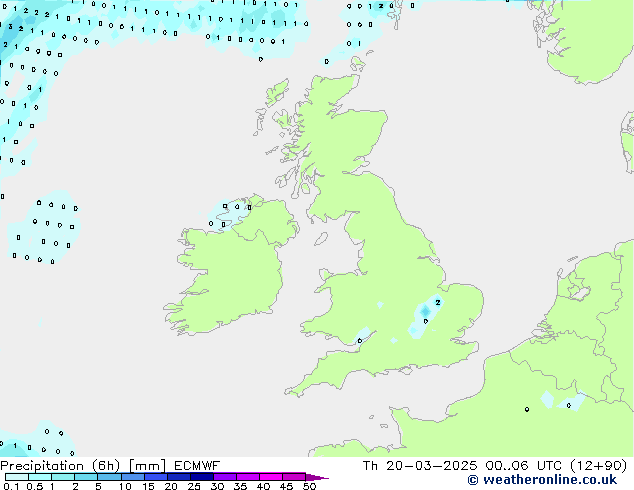
Task: Select the 40–45 mm legend color swatch
Action: [271, 477]
